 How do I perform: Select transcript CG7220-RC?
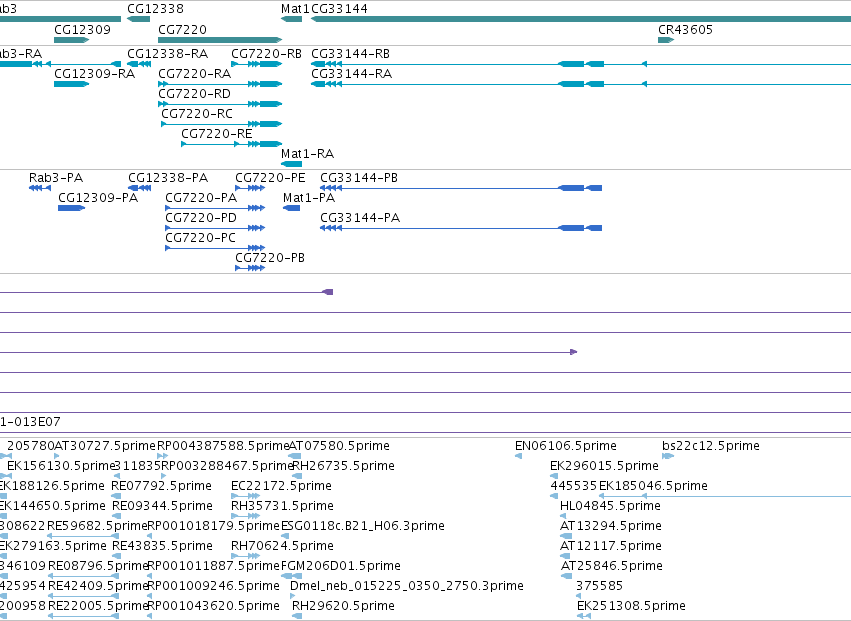(197, 113)
